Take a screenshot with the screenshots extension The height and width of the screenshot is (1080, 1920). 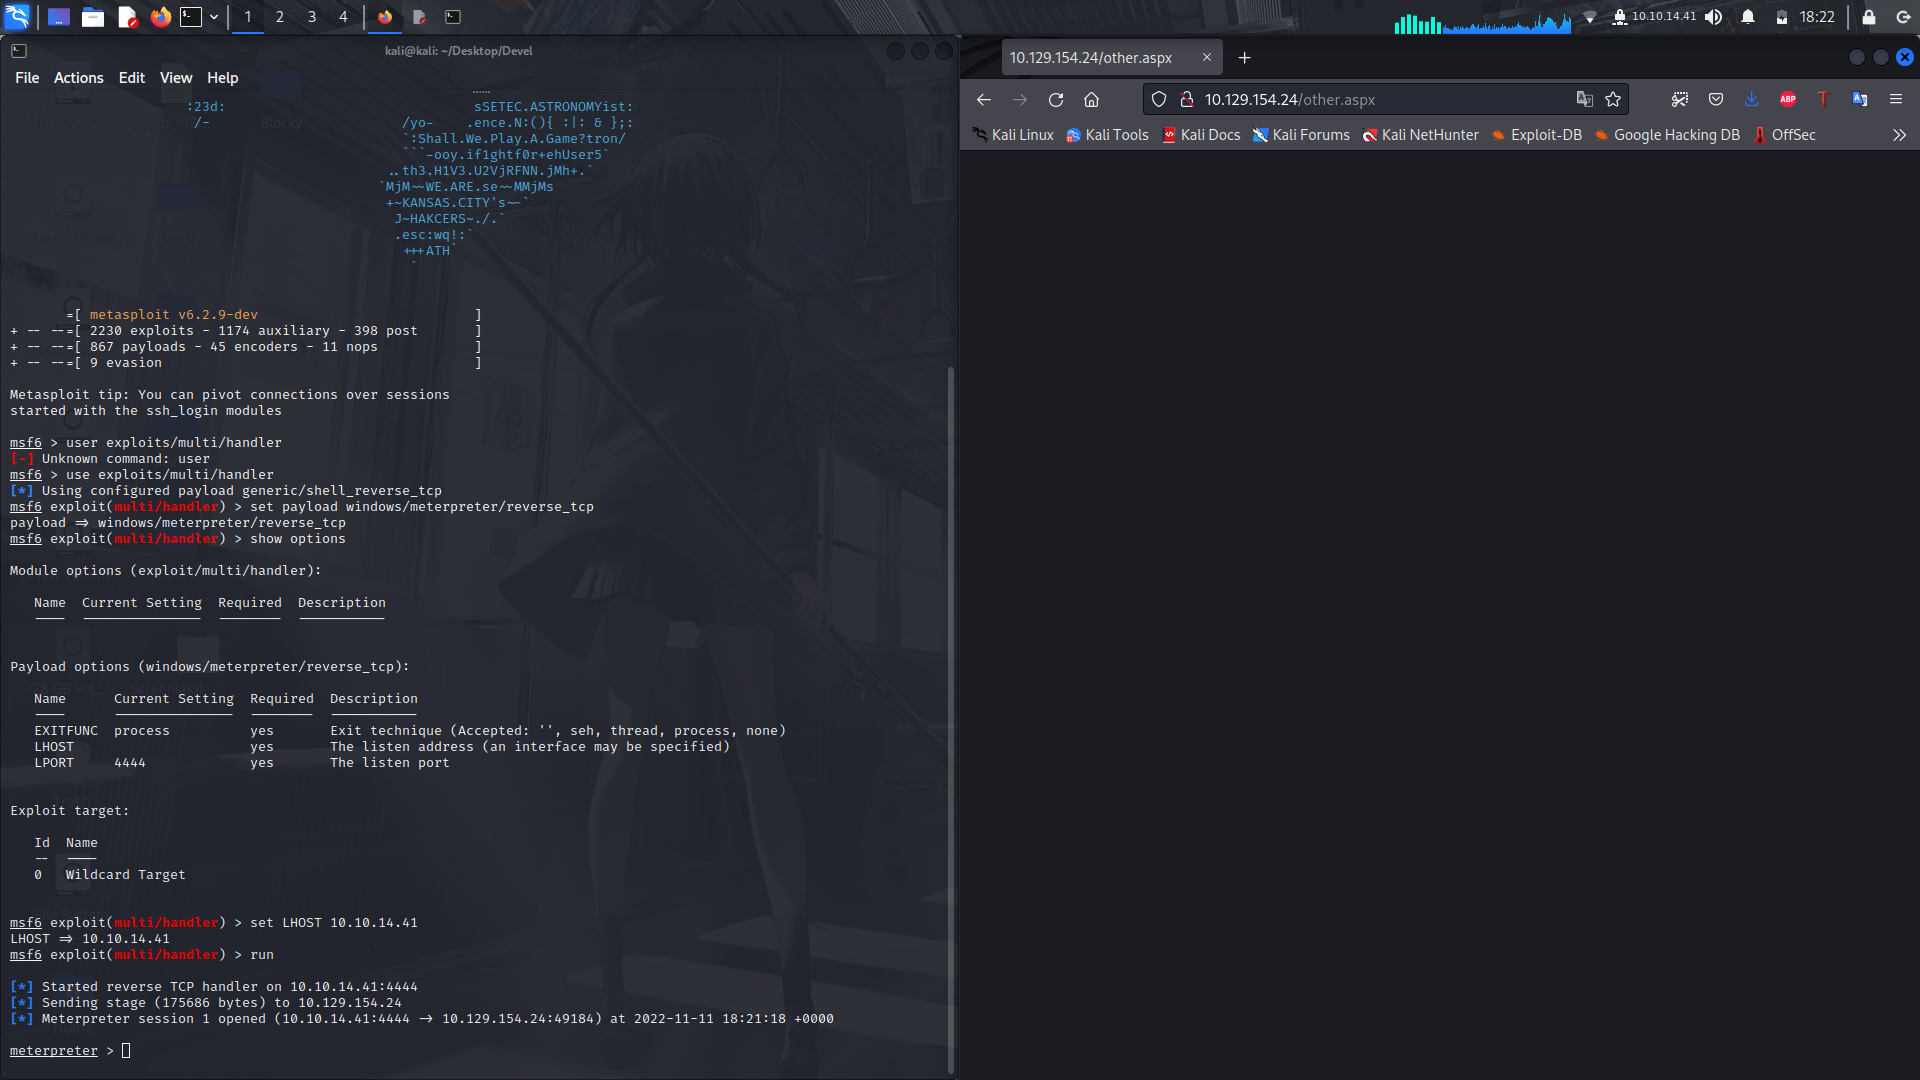point(1680,99)
